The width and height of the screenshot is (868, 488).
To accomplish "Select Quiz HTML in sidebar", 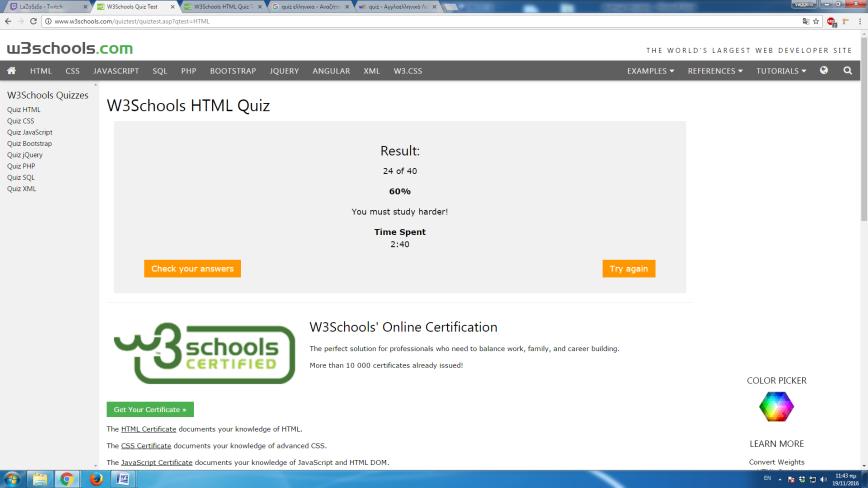I will pos(24,110).
